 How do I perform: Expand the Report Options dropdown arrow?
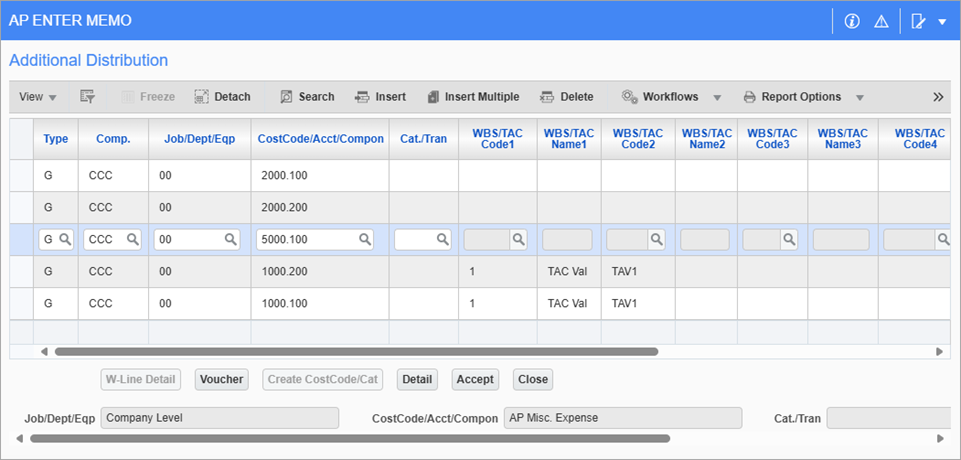(x=859, y=97)
